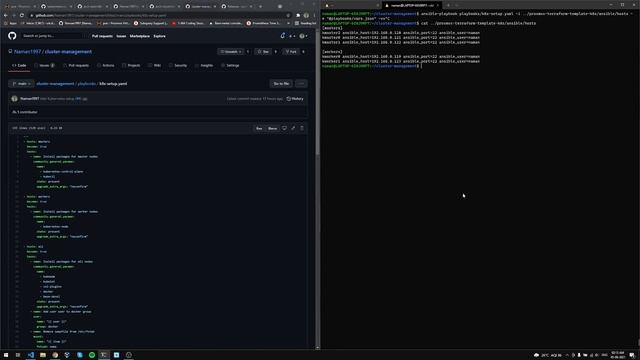Open Visual Studio Code from taskbar

[x=31, y=355]
